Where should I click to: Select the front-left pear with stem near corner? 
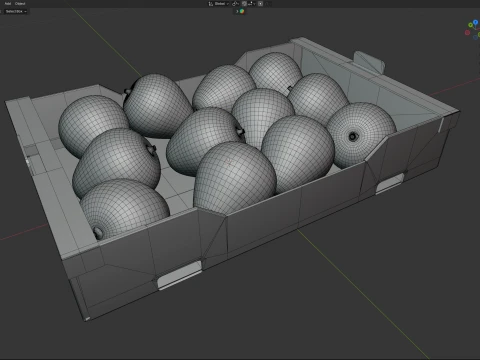pyautogui.click(x=124, y=209)
